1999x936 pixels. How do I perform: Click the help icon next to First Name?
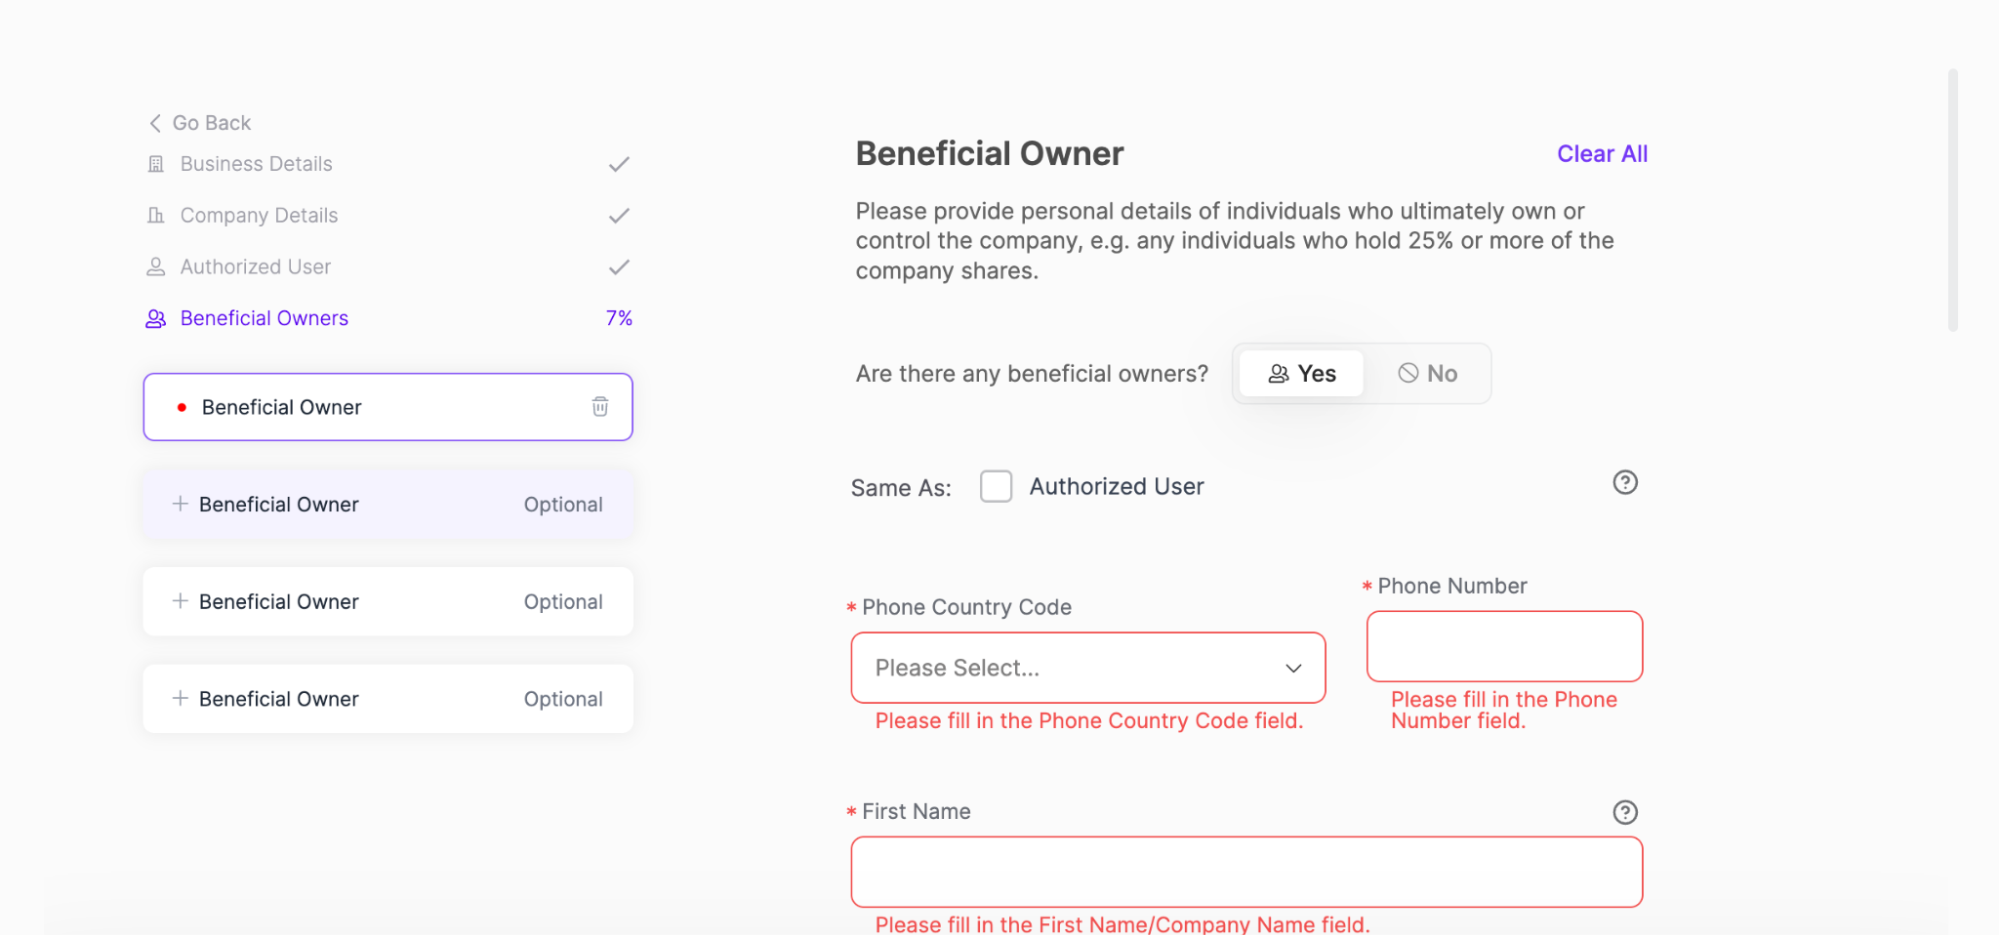1625,812
